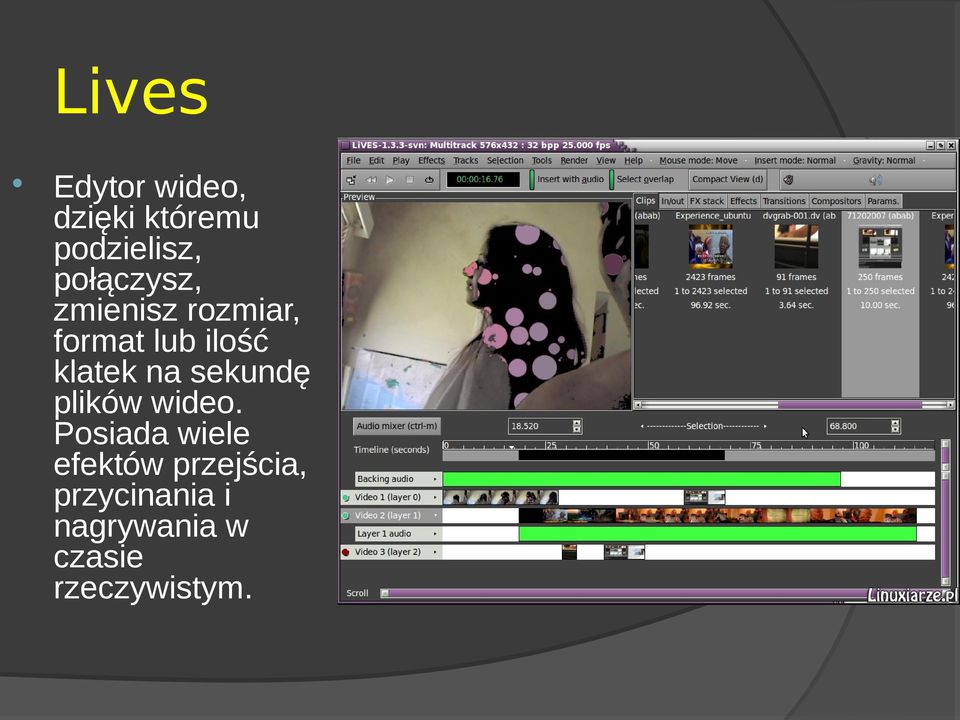Viewport: 960px width, 720px height.
Task: Open Insert mode: Normal dropdown
Action: pos(795,160)
